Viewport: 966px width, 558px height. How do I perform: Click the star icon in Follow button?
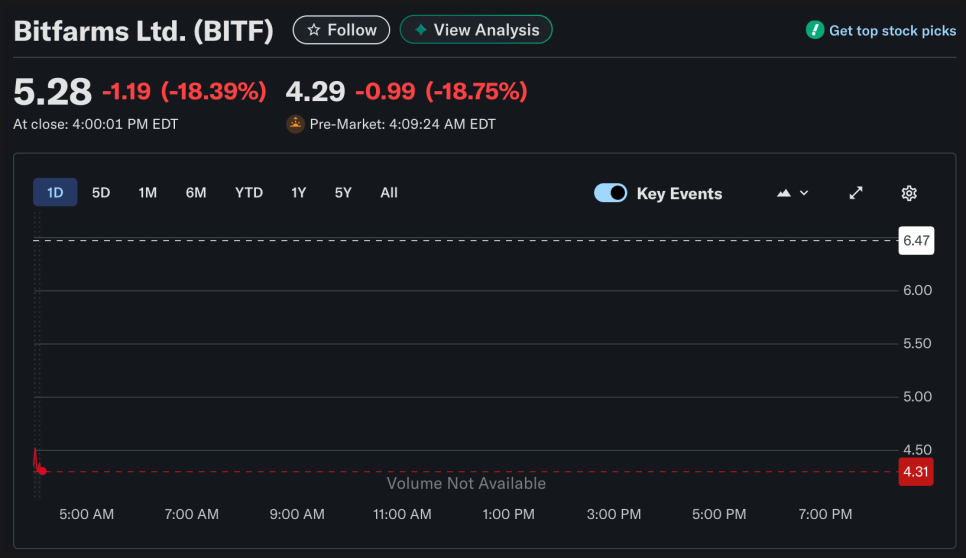click(x=314, y=30)
